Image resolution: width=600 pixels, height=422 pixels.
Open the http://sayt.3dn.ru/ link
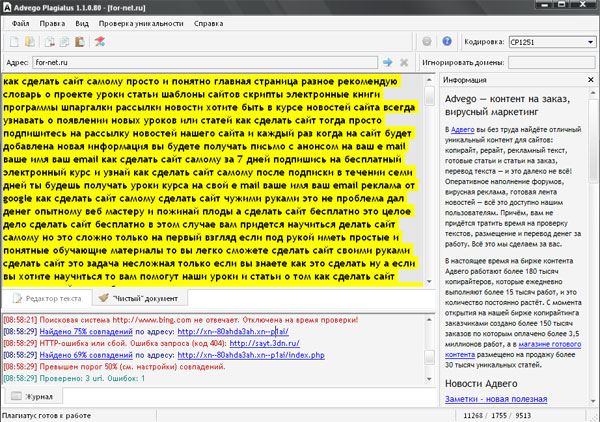click(x=264, y=344)
